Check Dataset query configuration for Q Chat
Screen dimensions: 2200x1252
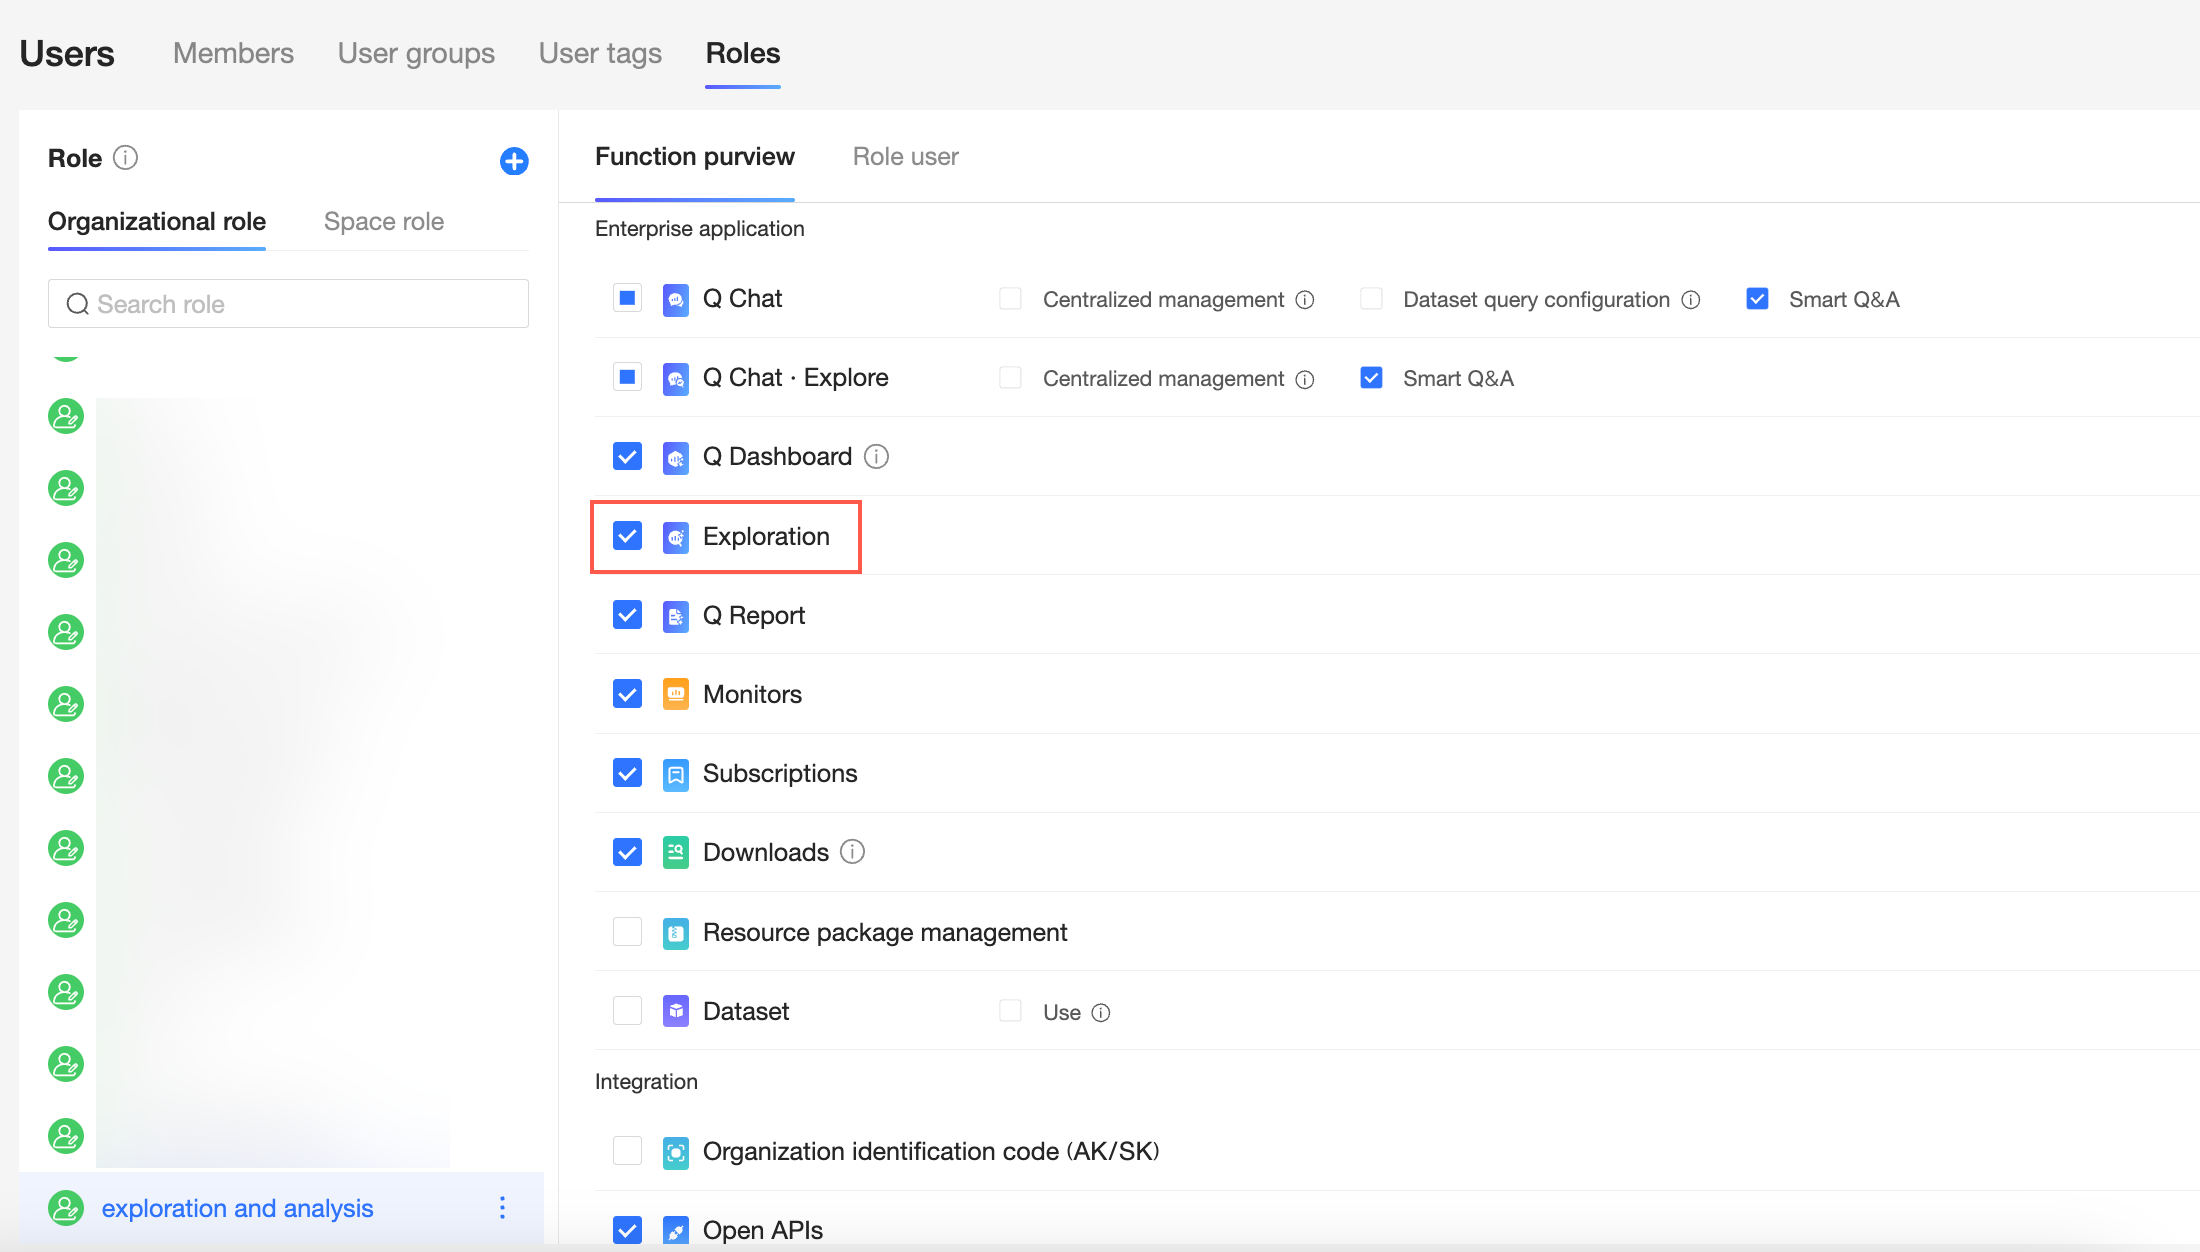tap(1371, 299)
